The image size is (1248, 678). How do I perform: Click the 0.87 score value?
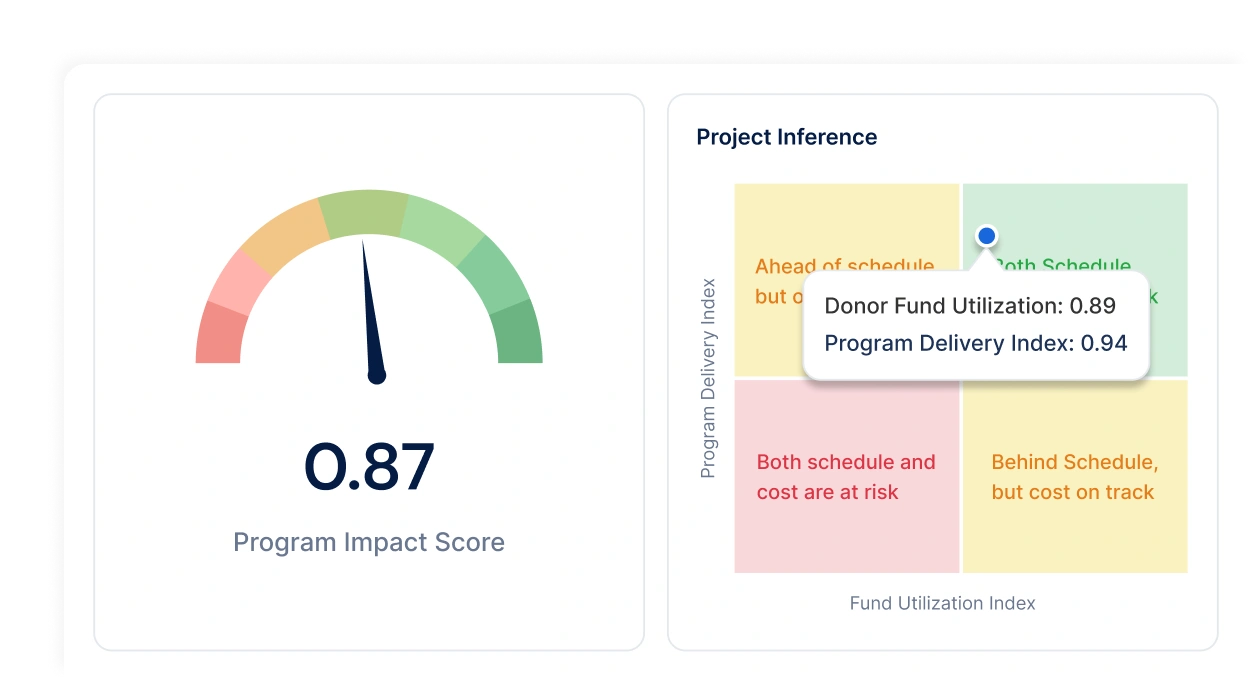[370, 467]
